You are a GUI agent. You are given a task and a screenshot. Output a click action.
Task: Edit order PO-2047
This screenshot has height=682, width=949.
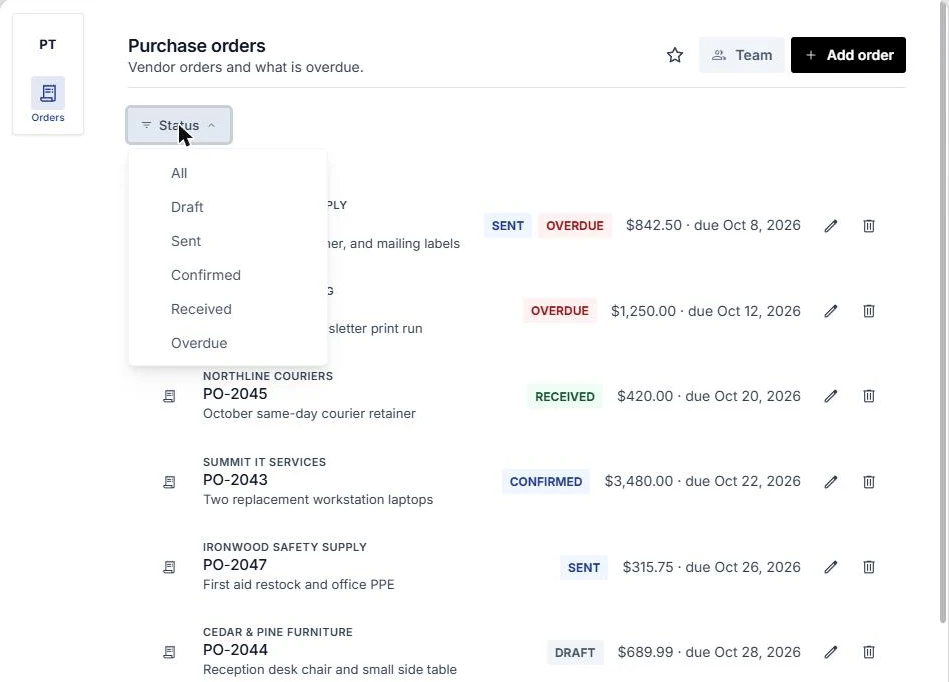pos(831,567)
